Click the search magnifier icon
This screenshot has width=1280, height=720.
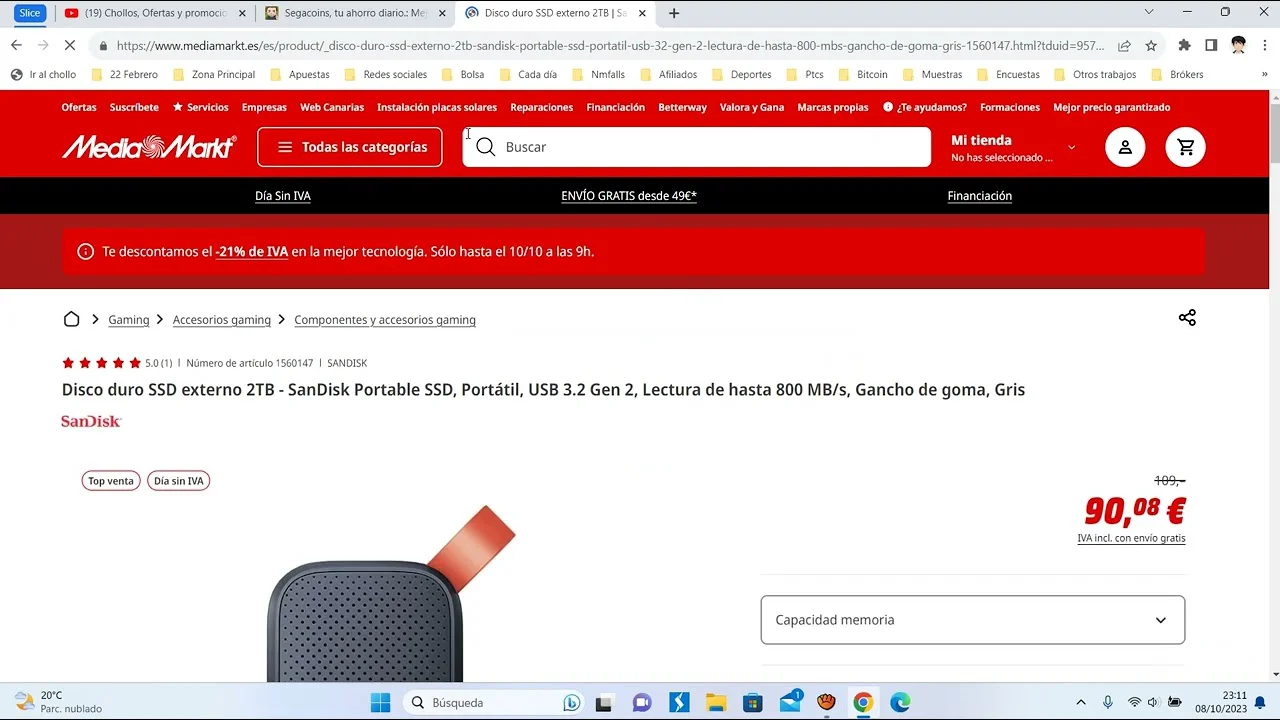486,147
